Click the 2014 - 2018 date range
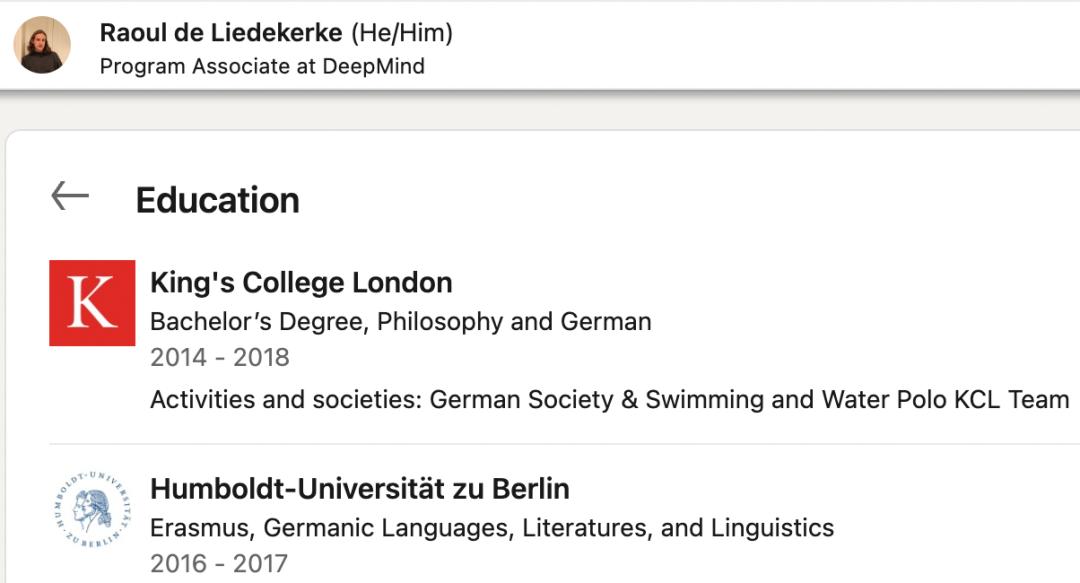 220,357
